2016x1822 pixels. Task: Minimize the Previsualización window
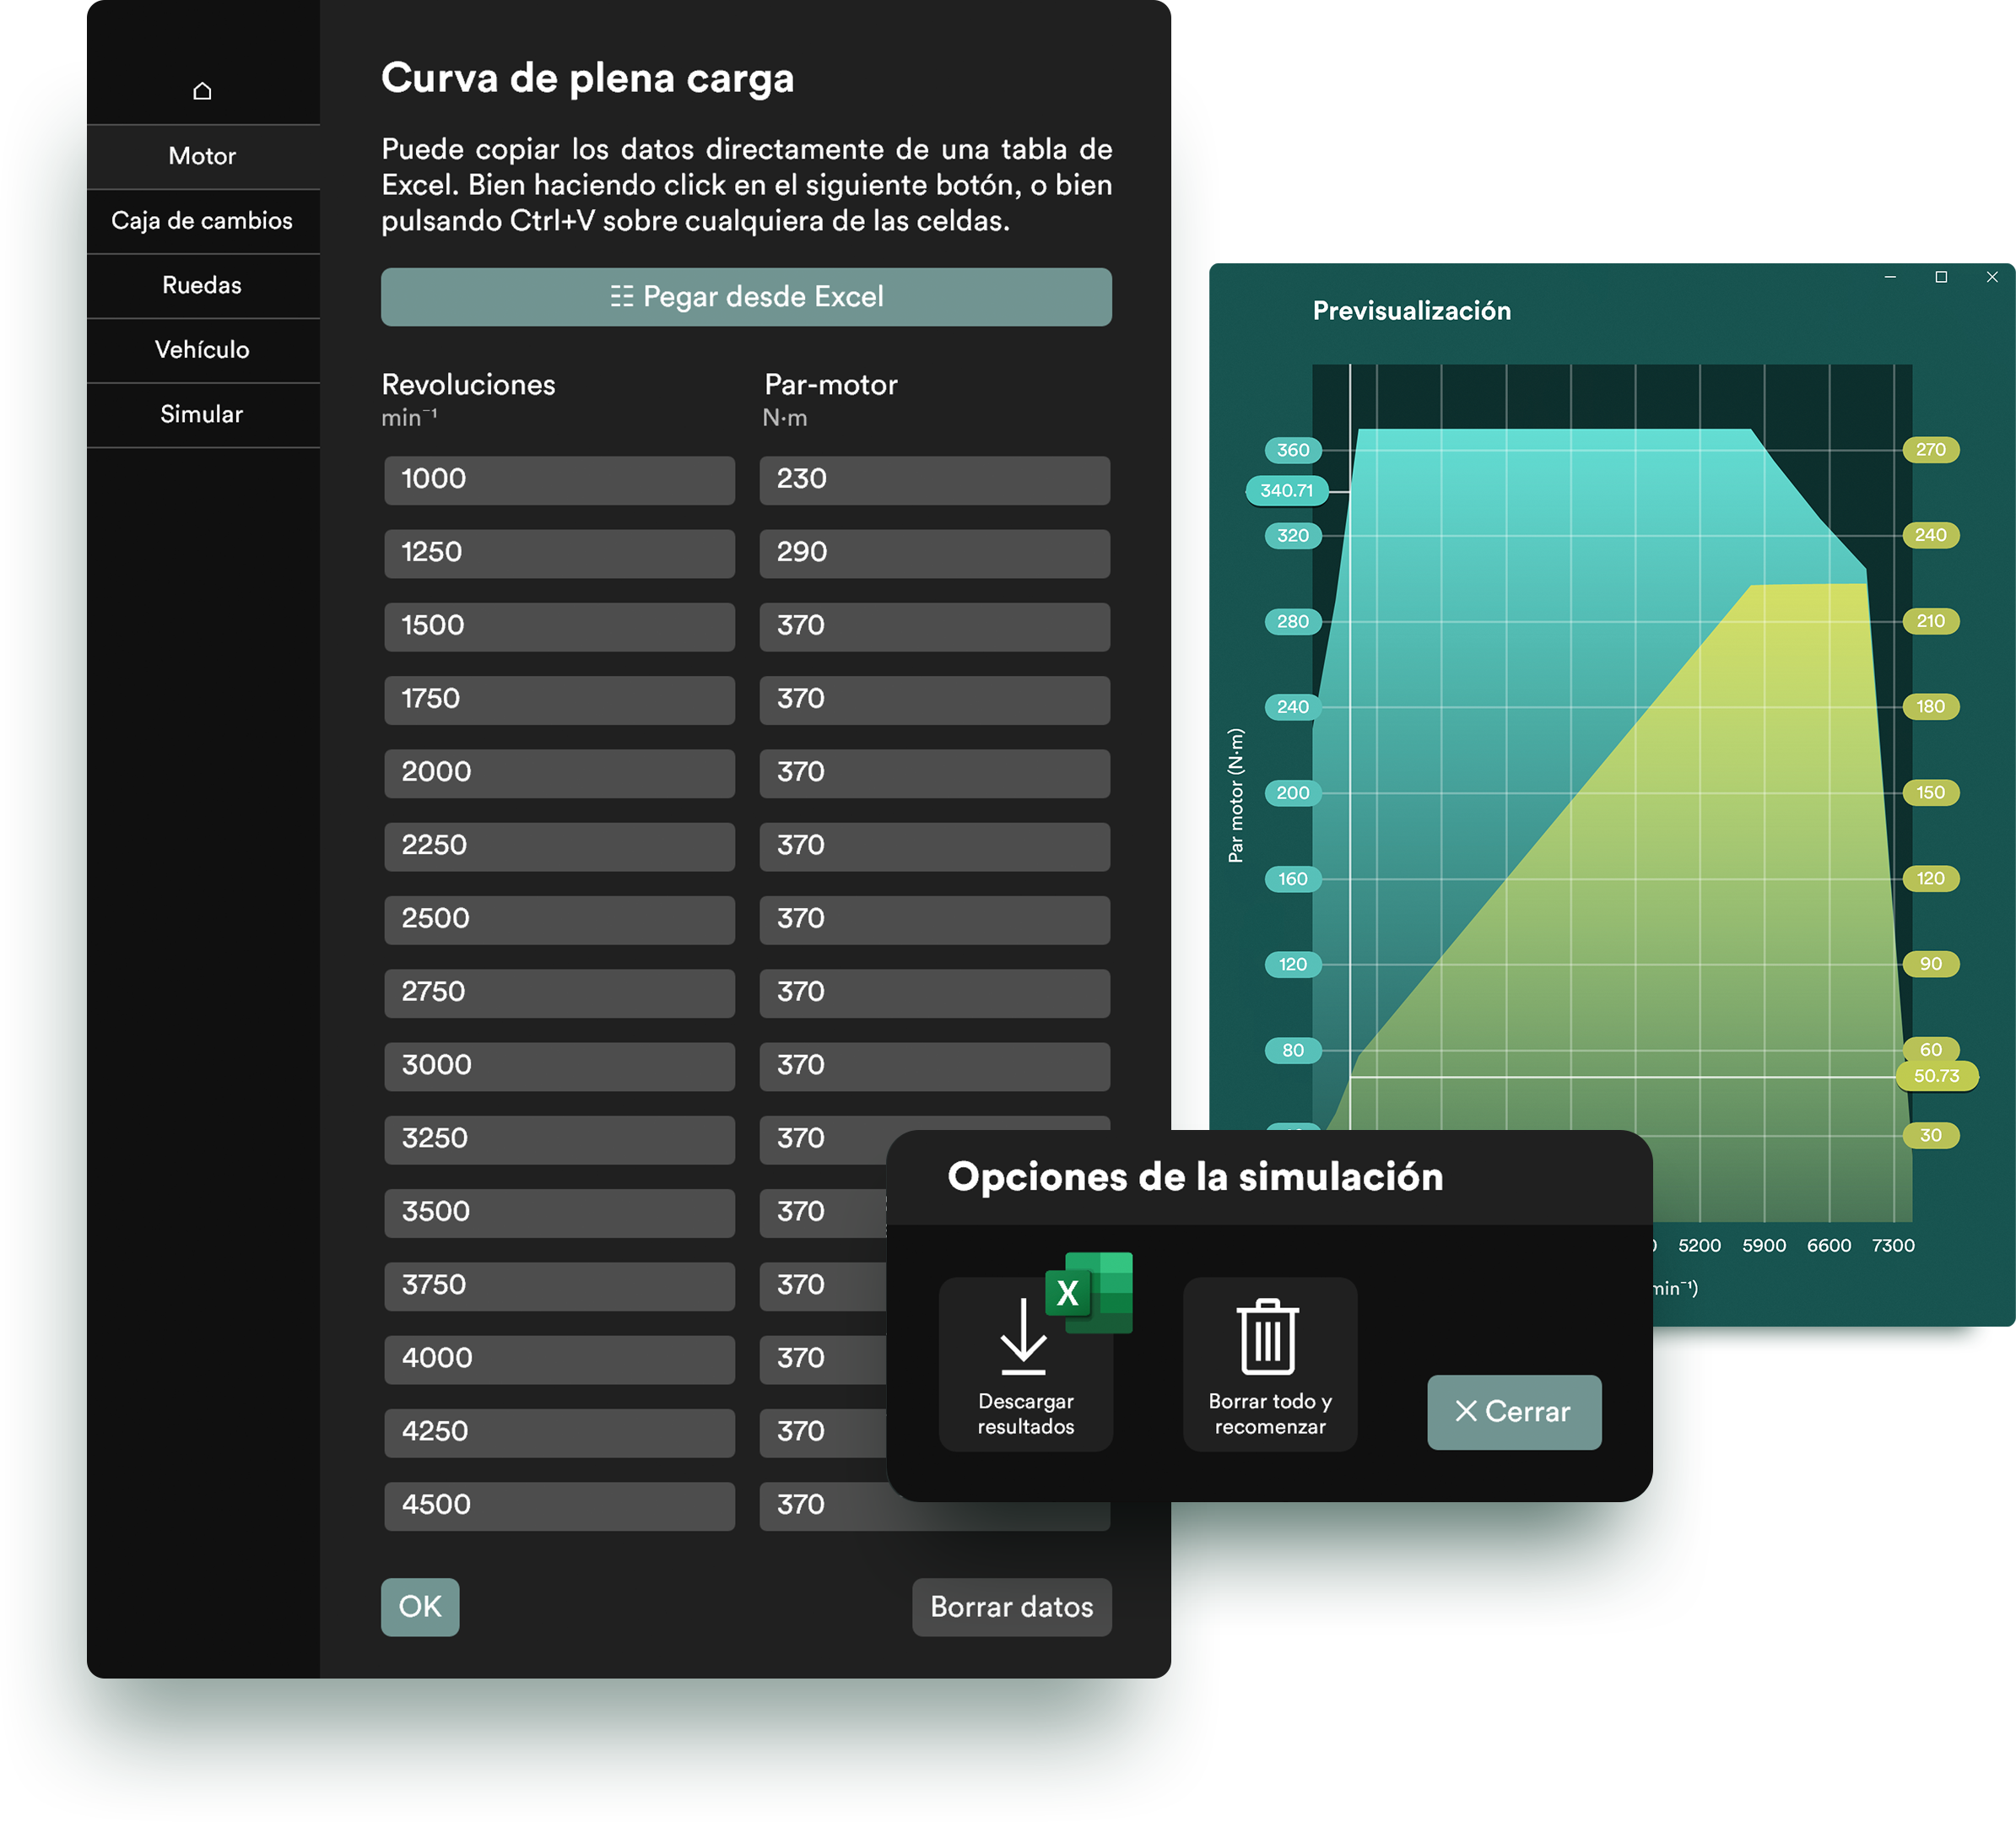point(1890,277)
